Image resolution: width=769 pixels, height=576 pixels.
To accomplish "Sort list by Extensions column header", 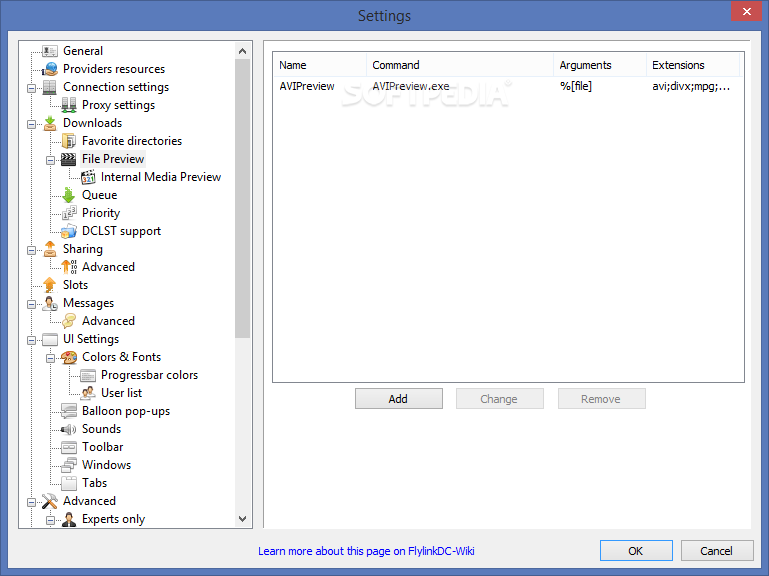I will [x=693, y=65].
